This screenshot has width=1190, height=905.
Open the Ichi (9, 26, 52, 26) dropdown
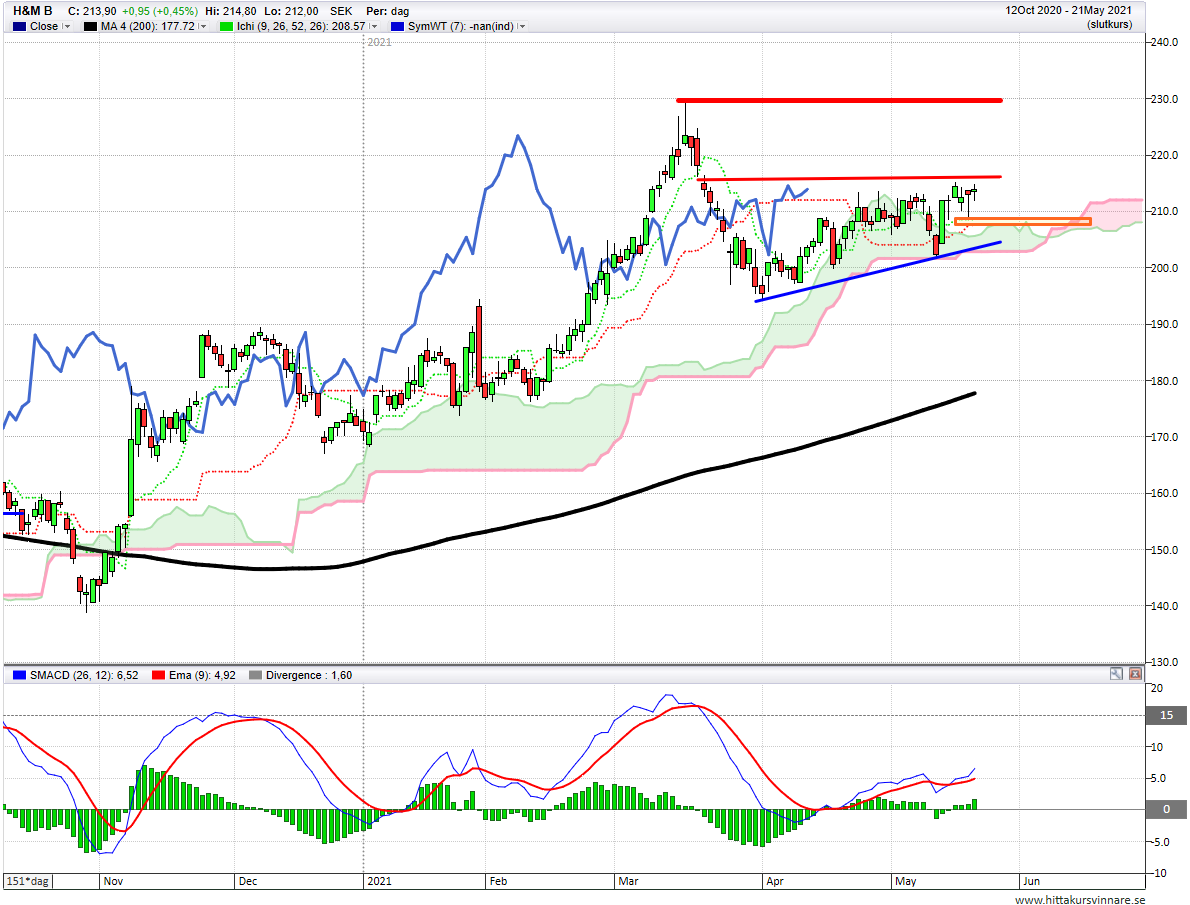[x=373, y=27]
